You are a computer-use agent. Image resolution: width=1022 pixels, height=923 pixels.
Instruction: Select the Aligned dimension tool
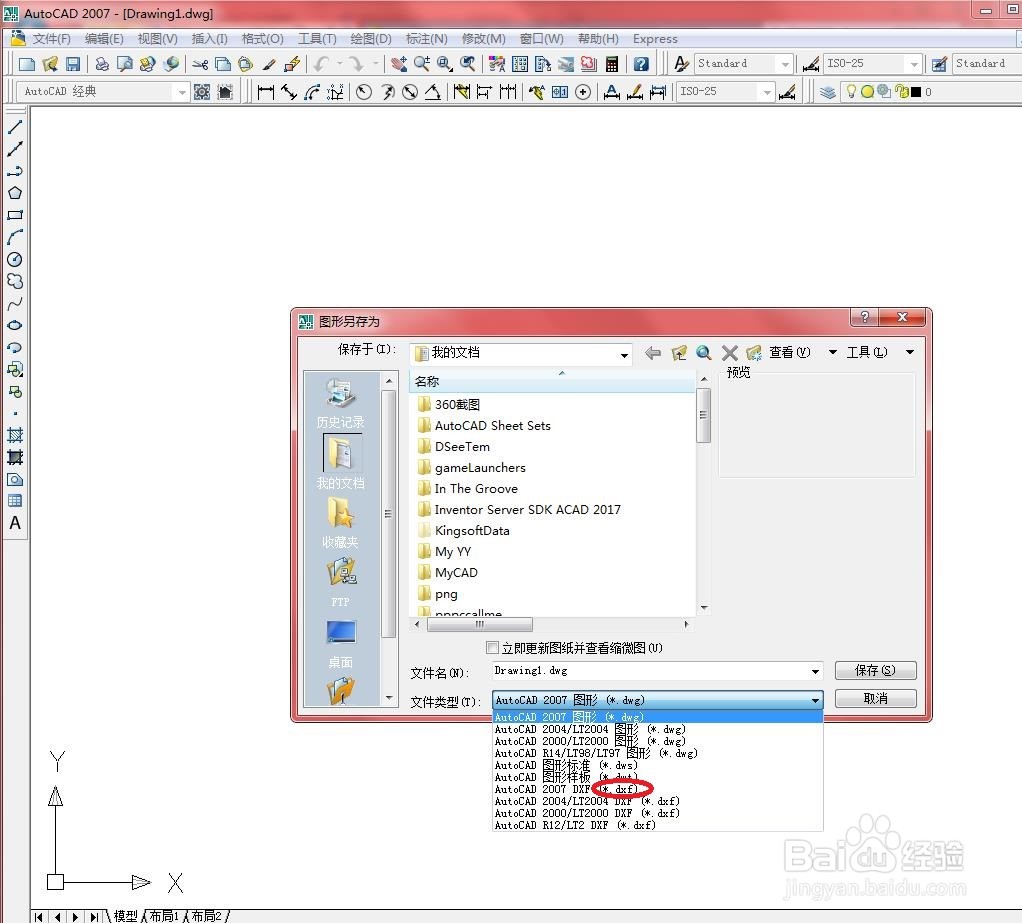point(289,93)
